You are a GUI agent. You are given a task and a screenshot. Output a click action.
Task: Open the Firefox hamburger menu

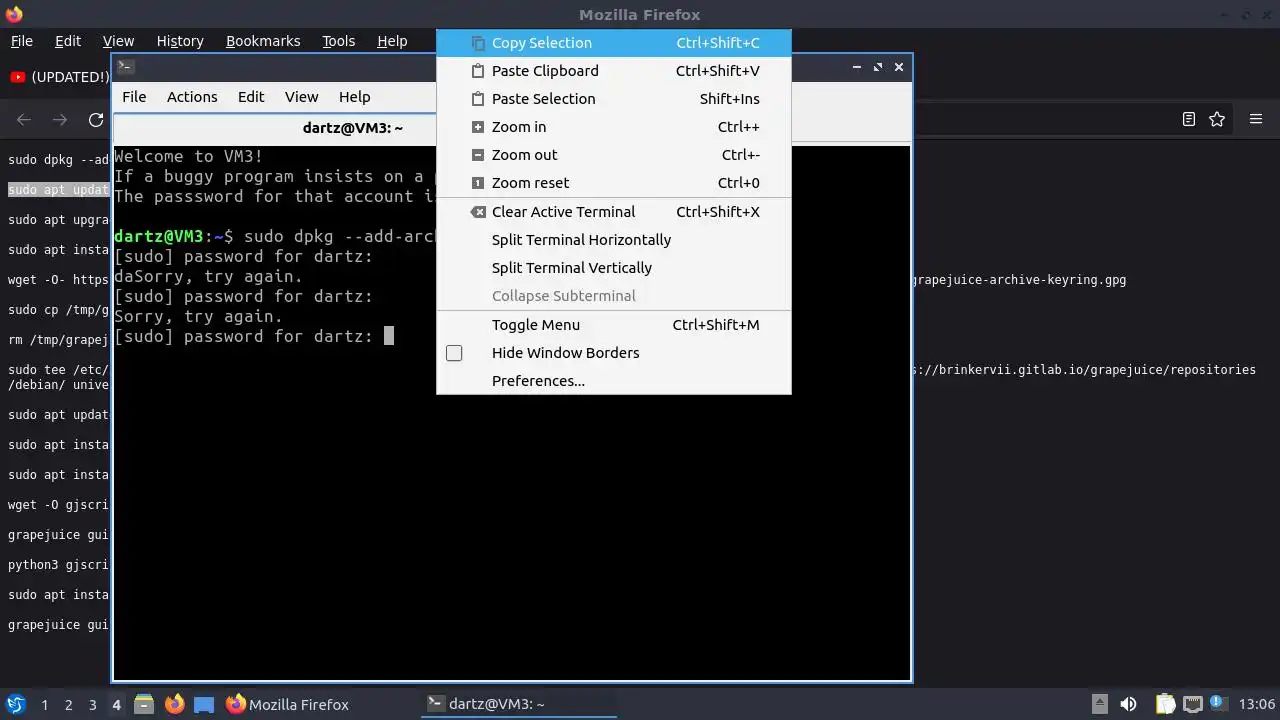click(x=1256, y=119)
